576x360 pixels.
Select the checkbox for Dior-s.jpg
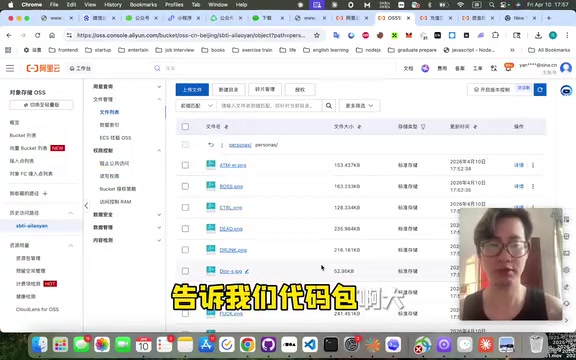[x=185, y=271]
